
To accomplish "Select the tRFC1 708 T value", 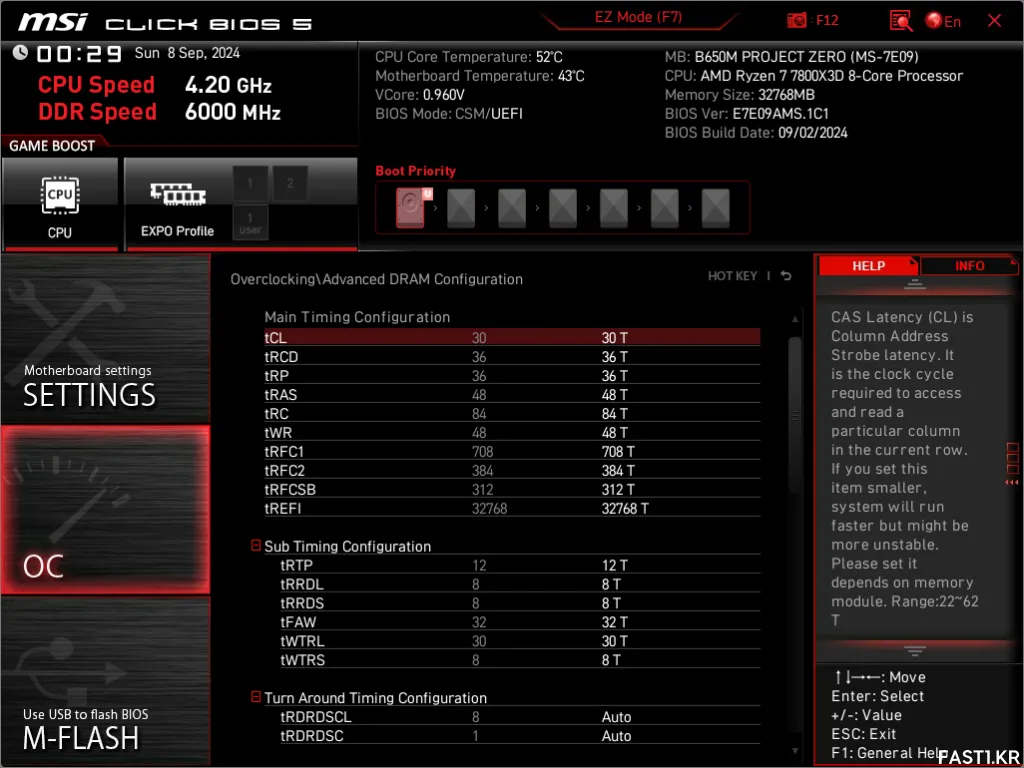I will point(618,451).
